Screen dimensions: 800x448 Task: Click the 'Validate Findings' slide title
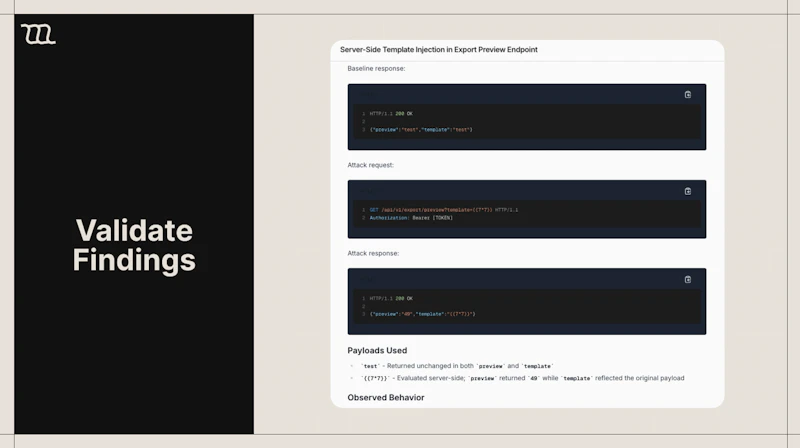134,245
